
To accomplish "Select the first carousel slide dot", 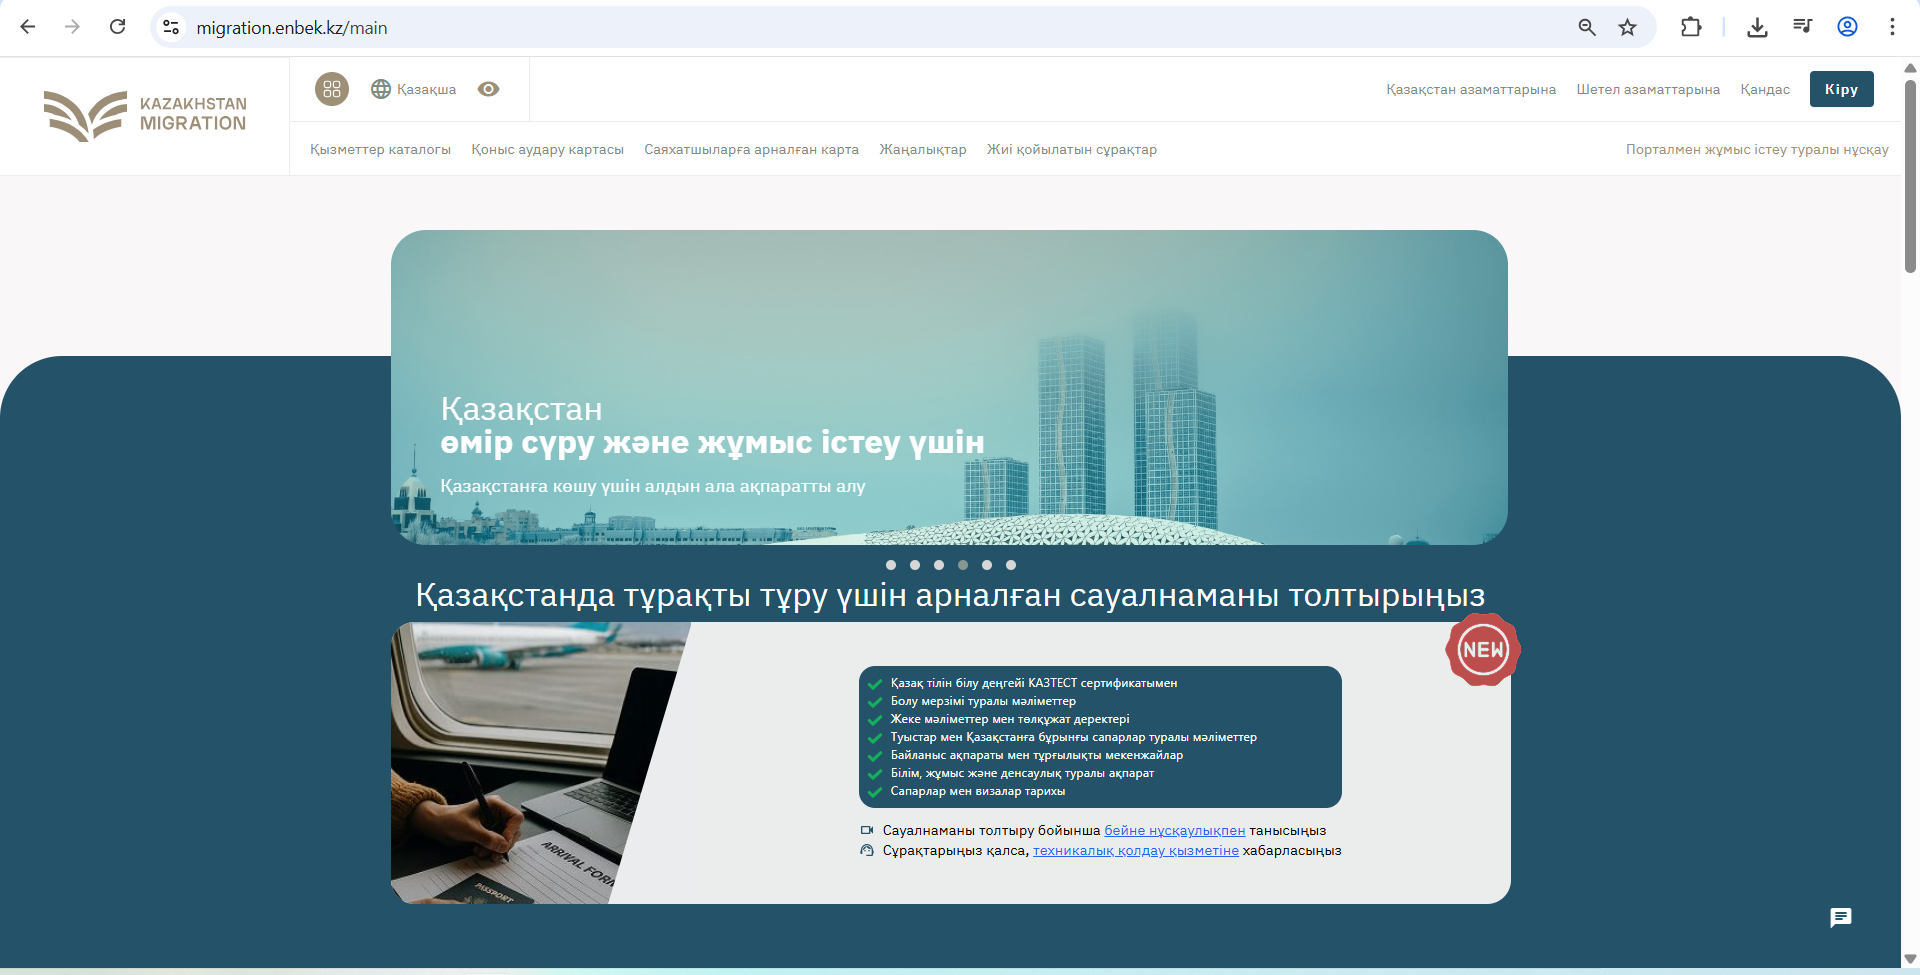I will tap(891, 565).
